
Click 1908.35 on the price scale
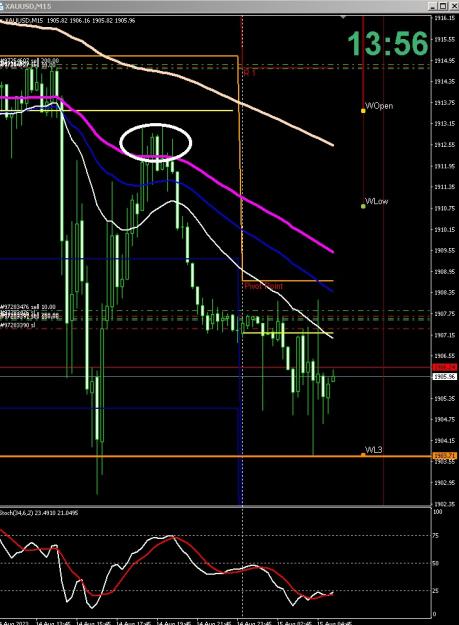pos(445,293)
